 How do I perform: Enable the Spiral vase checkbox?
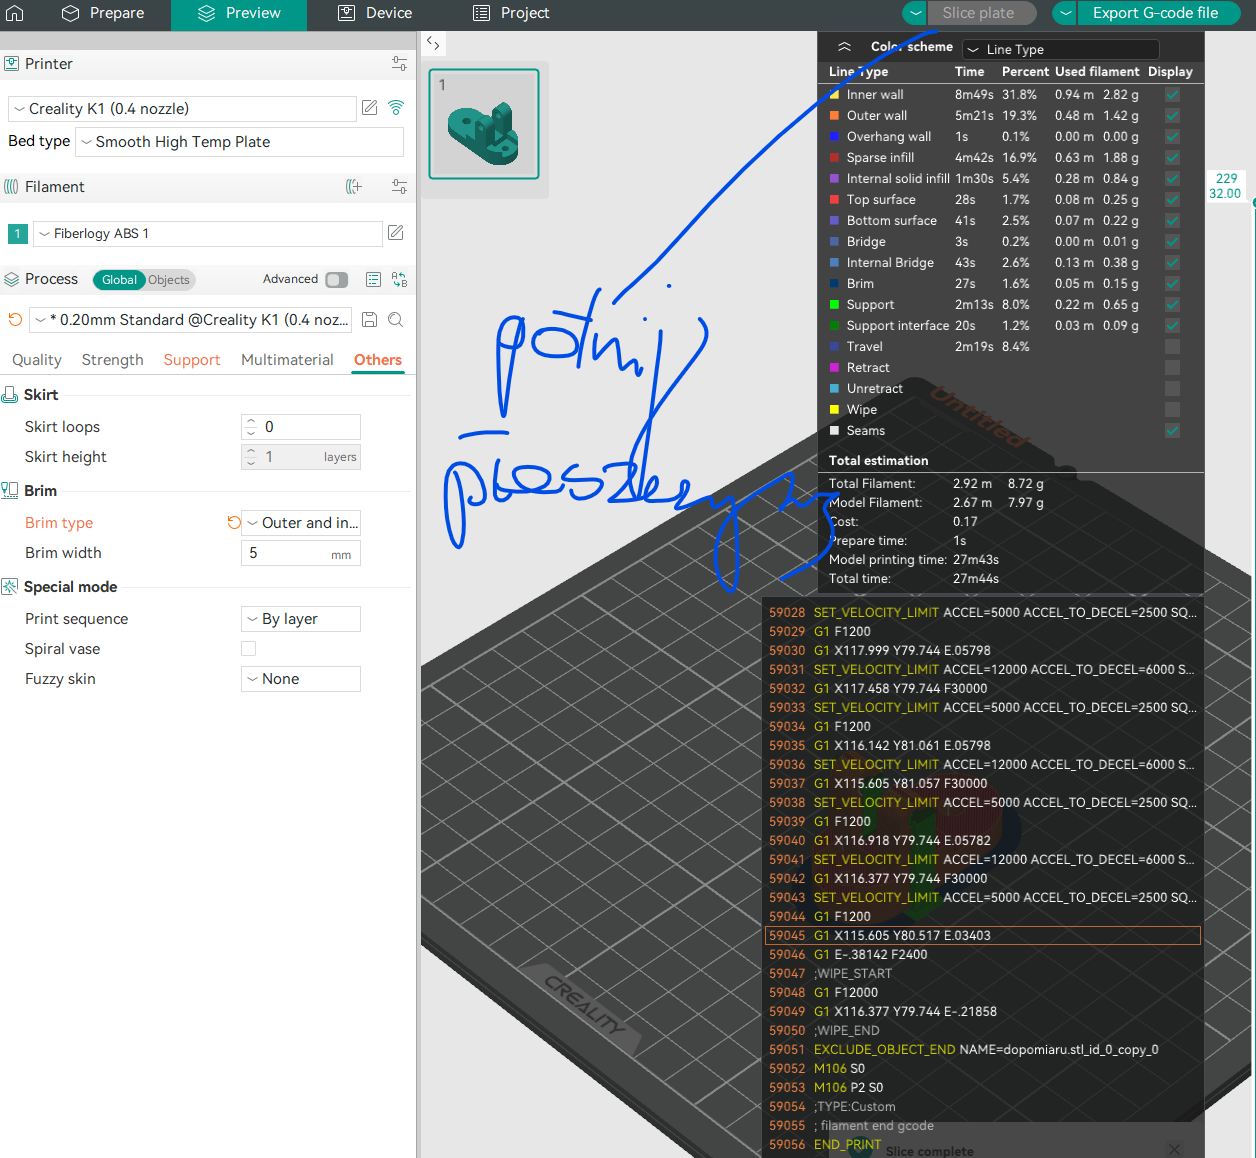click(x=249, y=649)
